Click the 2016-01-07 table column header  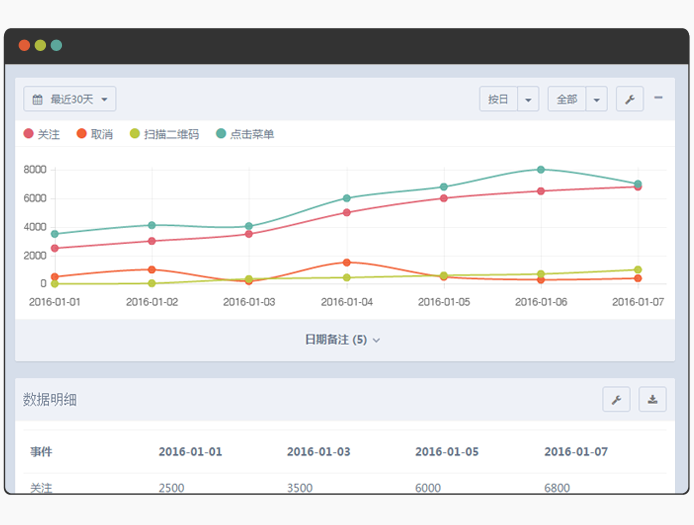576,452
